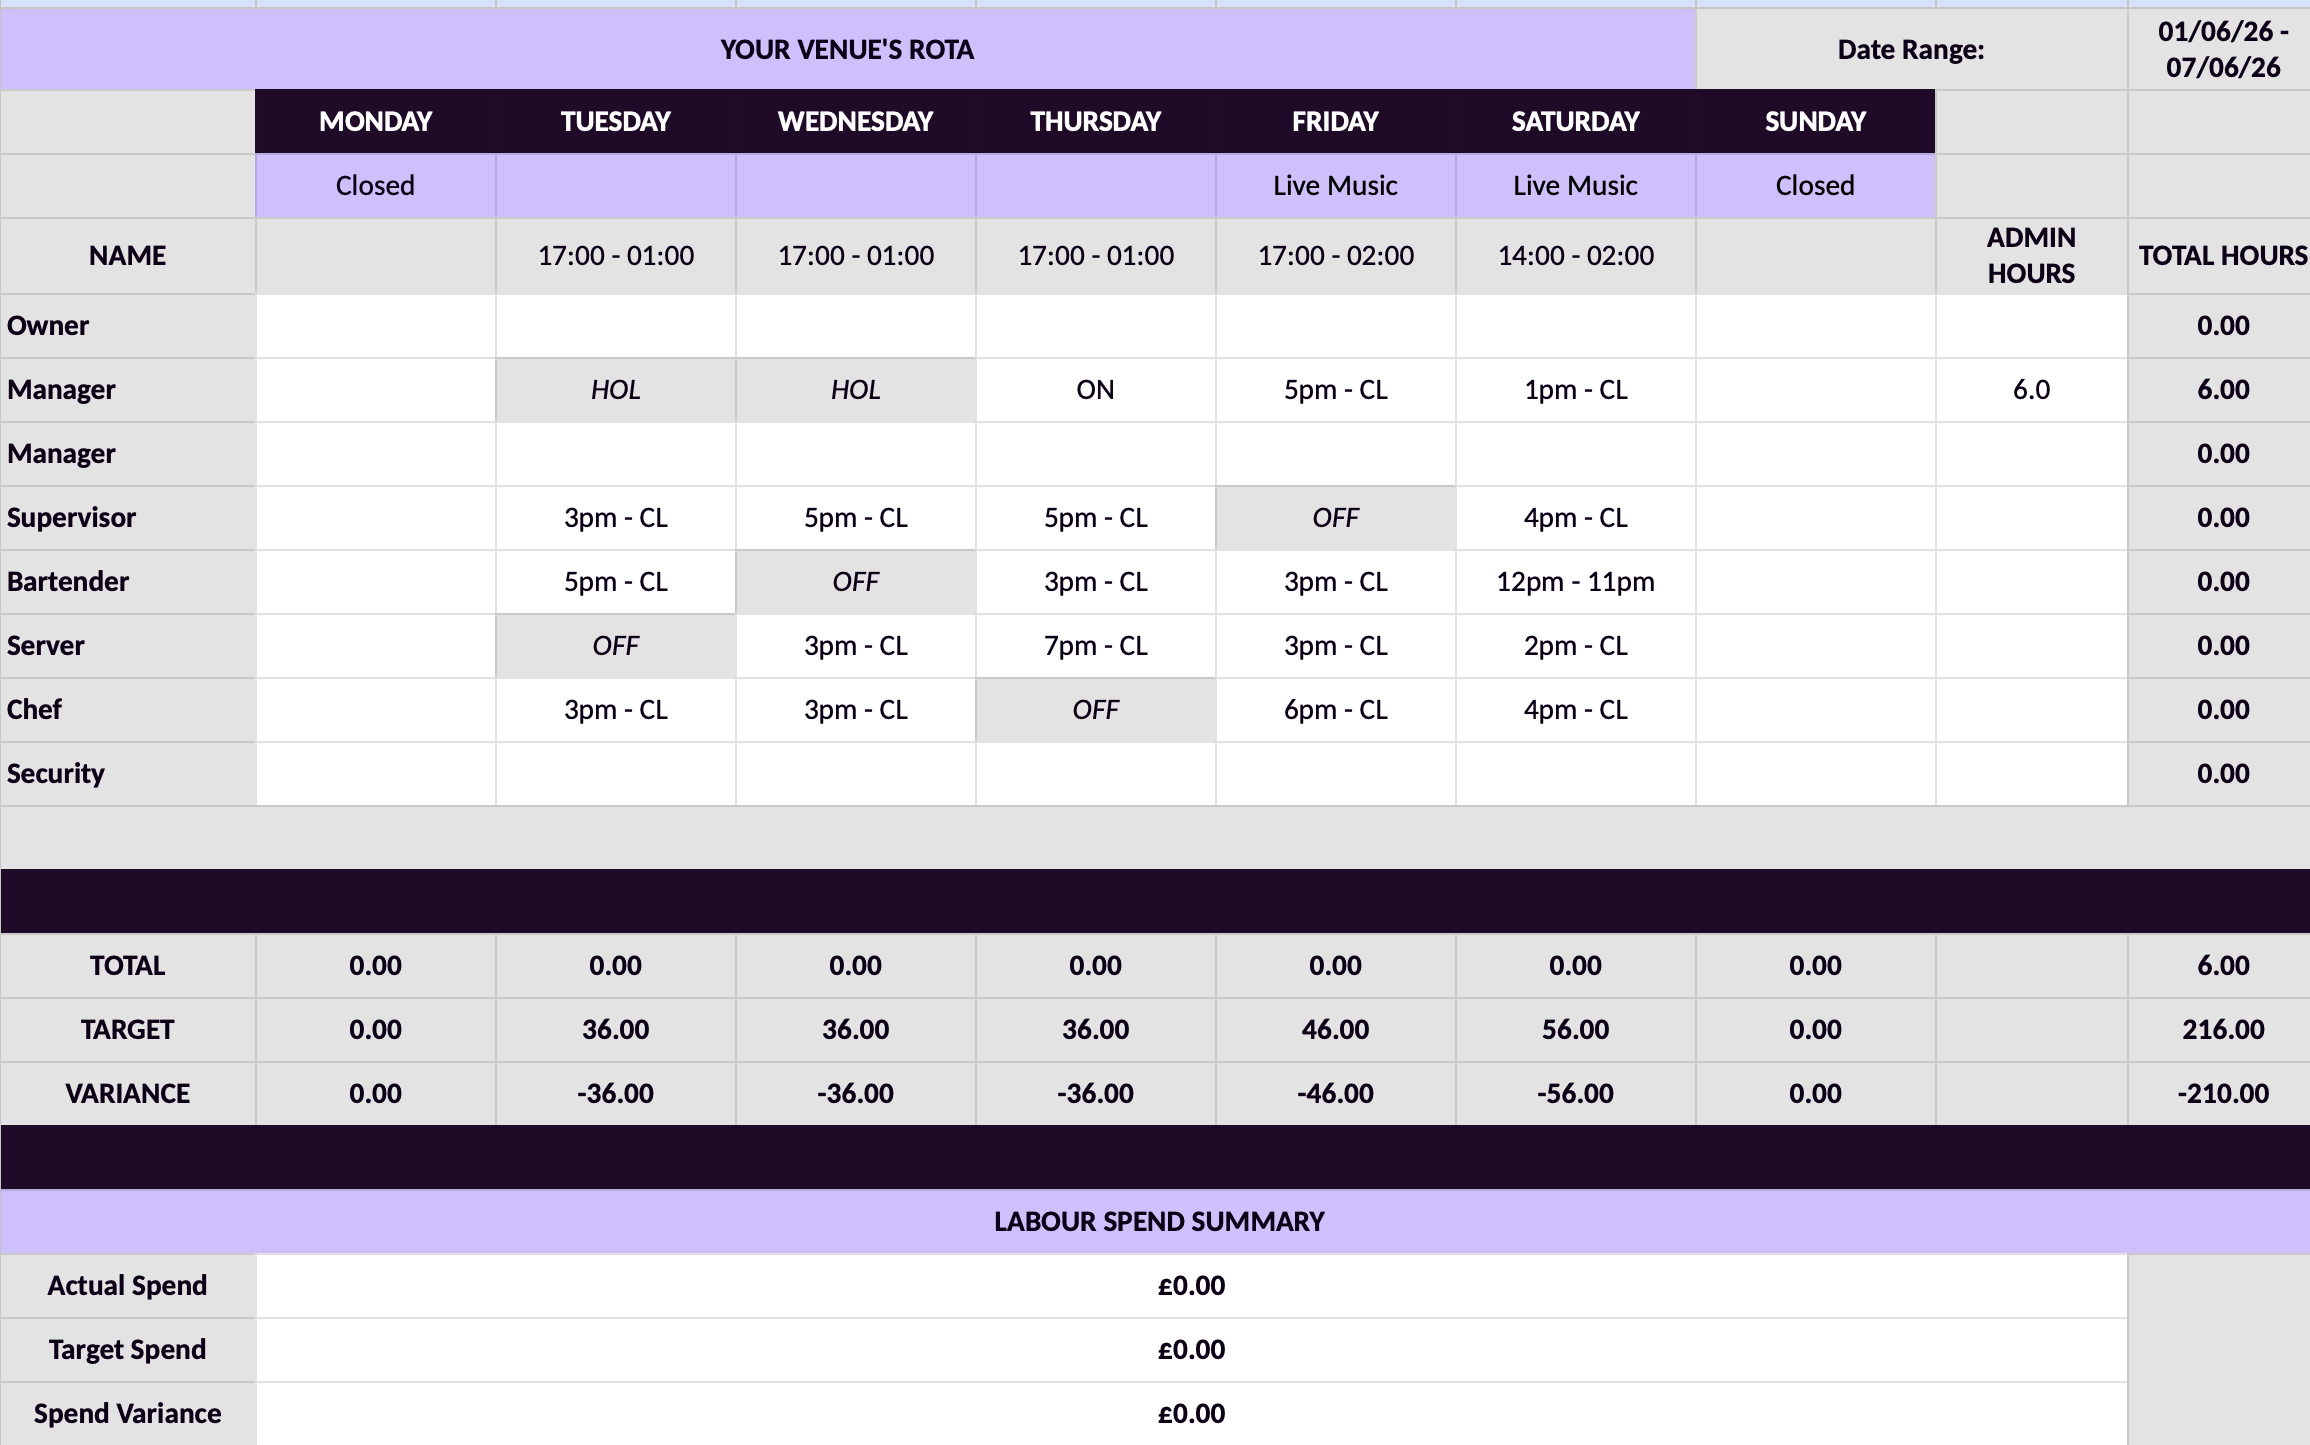Select Saturday's -56.00 variance value
Viewport: 2310px width, 1445px height.
[x=1575, y=1094]
